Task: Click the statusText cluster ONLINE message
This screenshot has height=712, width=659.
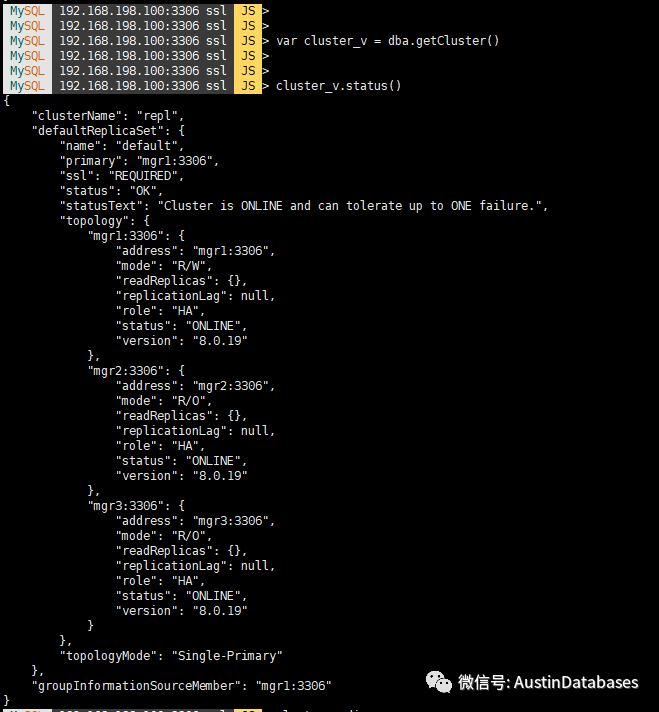Action: 354,205
